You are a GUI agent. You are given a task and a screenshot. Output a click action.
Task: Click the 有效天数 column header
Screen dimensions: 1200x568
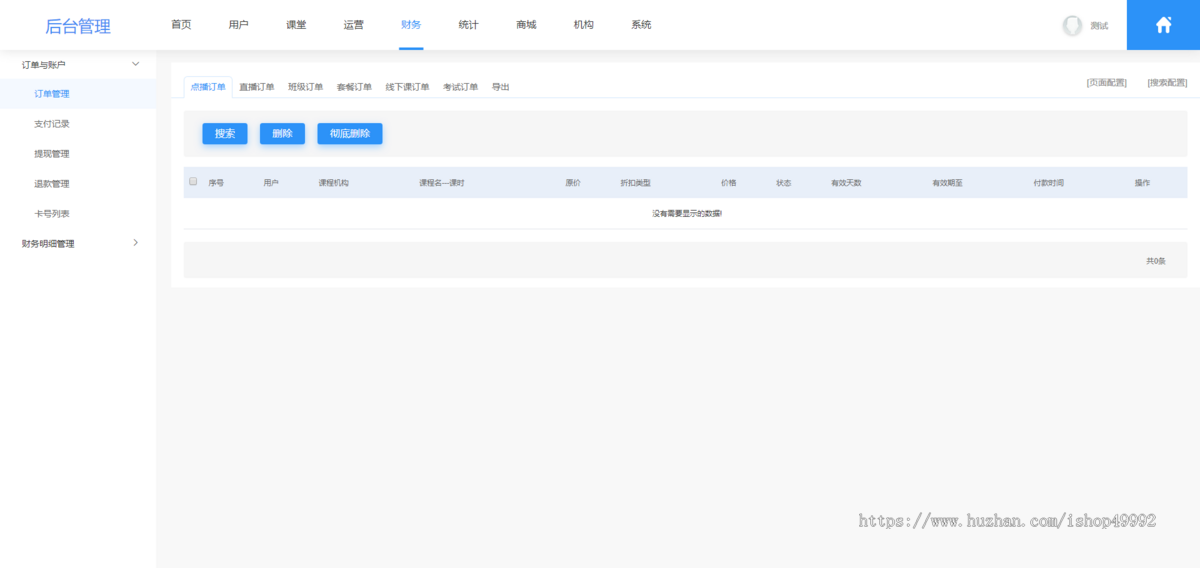[846, 183]
